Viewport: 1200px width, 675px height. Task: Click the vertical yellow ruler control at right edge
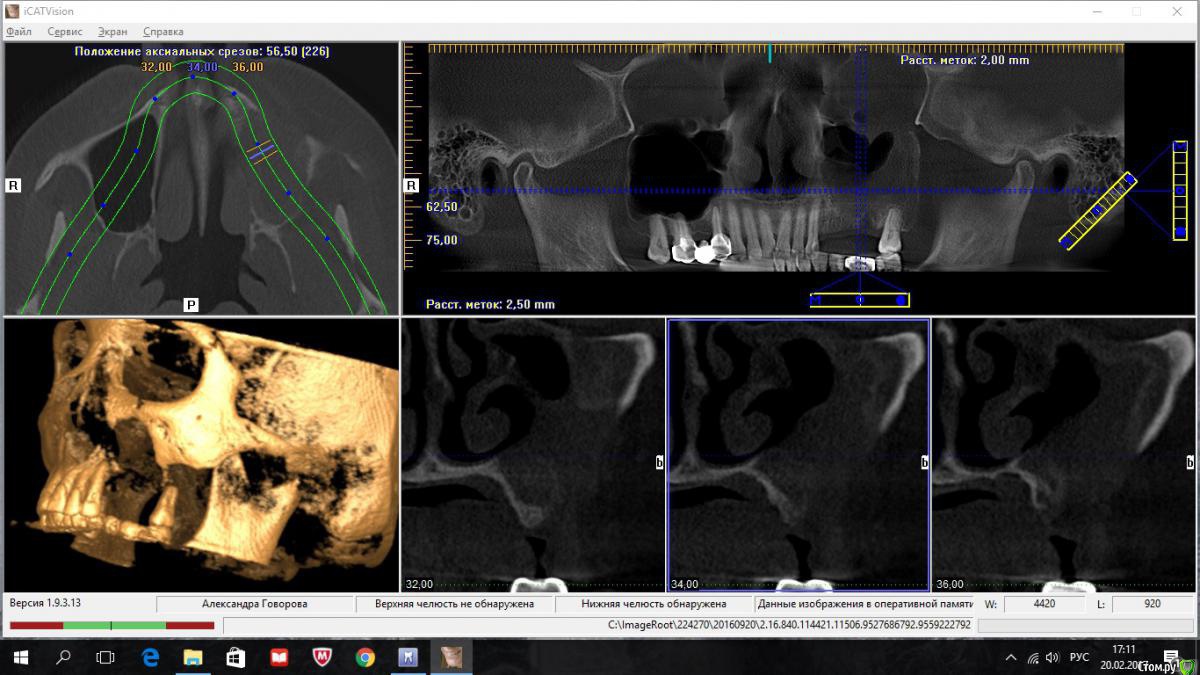coord(1180,190)
